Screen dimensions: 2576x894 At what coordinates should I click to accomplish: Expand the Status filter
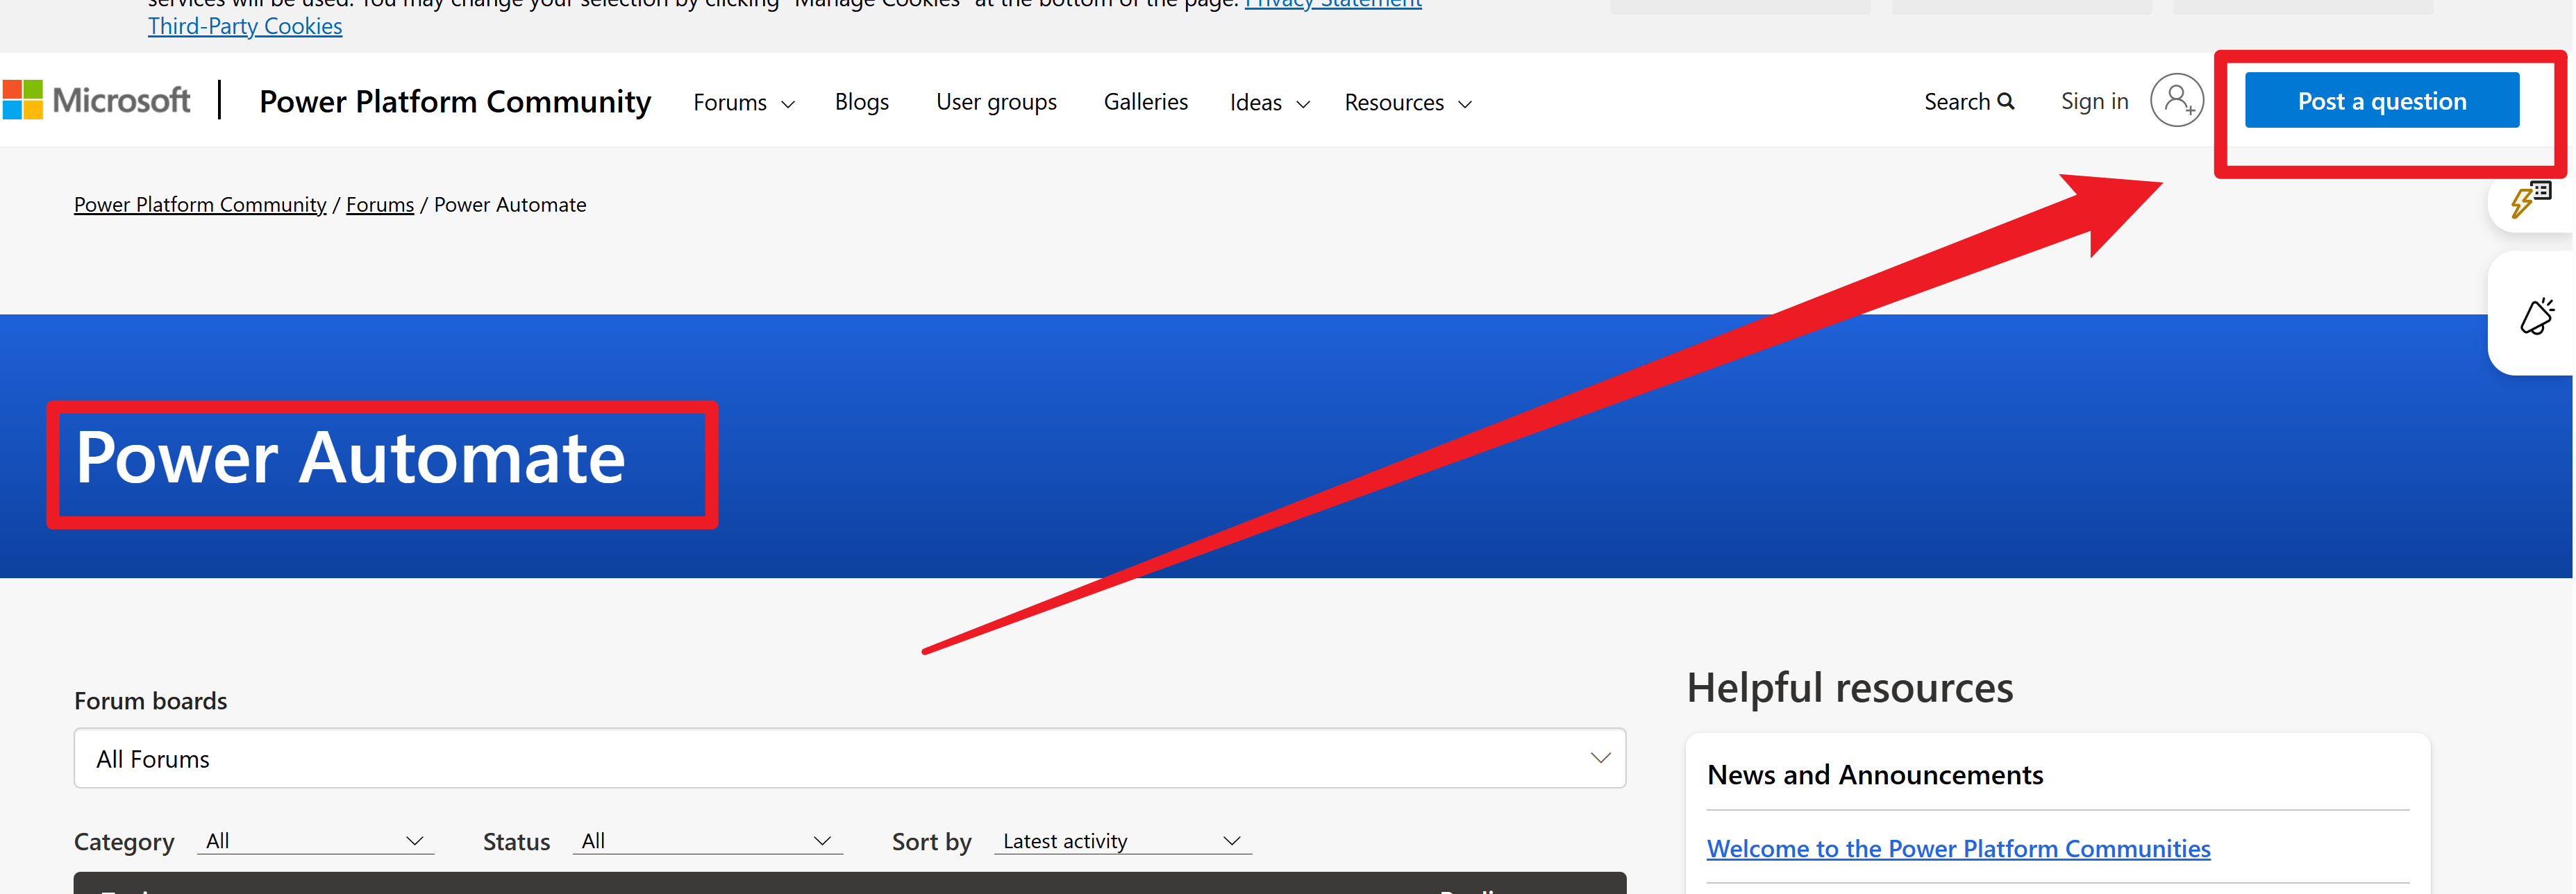tap(707, 840)
